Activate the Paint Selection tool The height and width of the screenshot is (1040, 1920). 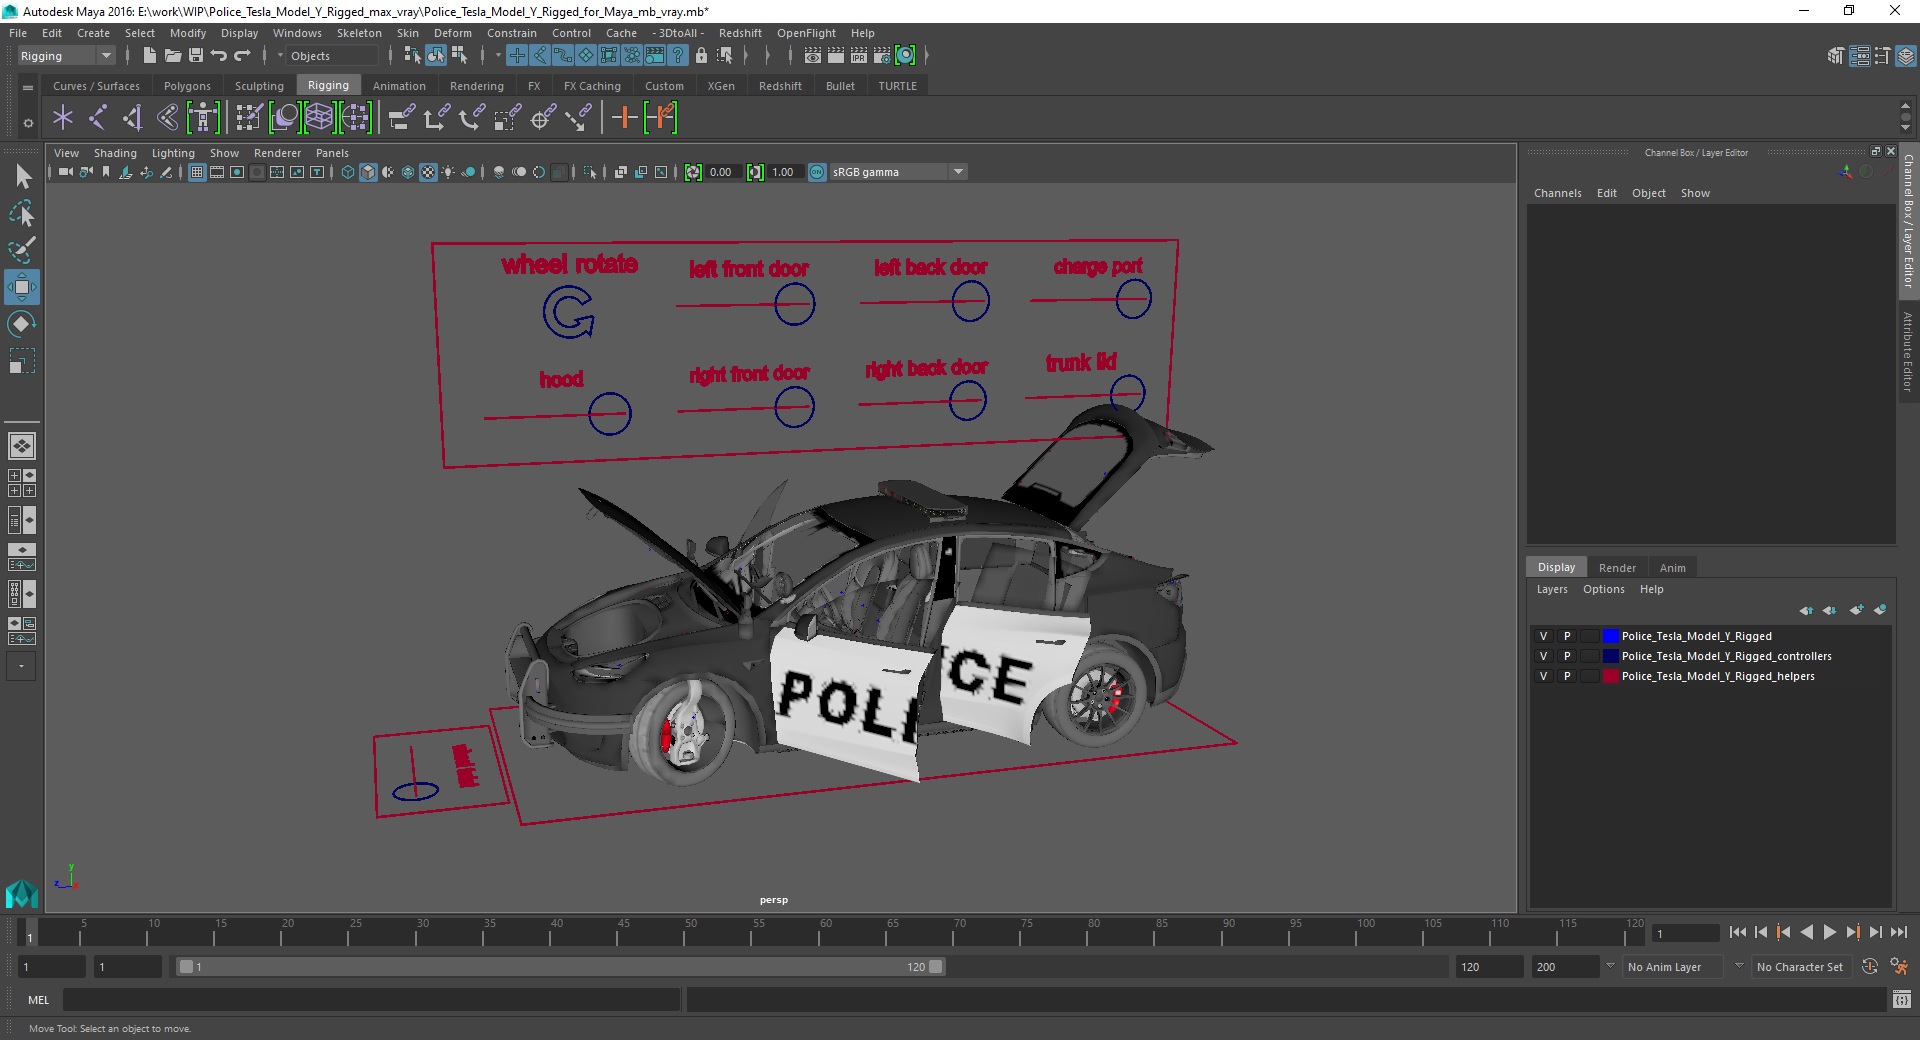[x=22, y=250]
